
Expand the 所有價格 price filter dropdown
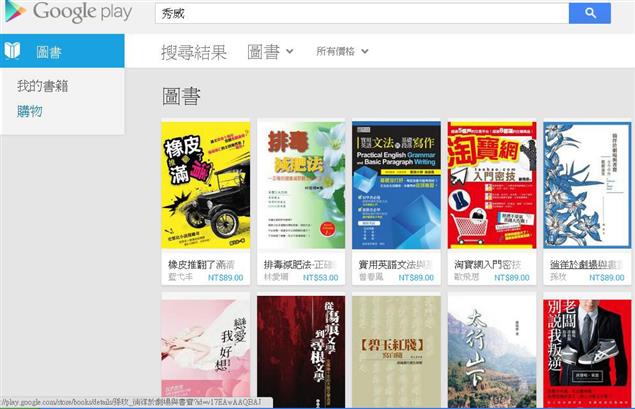pyautogui.click(x=342, y=51)
